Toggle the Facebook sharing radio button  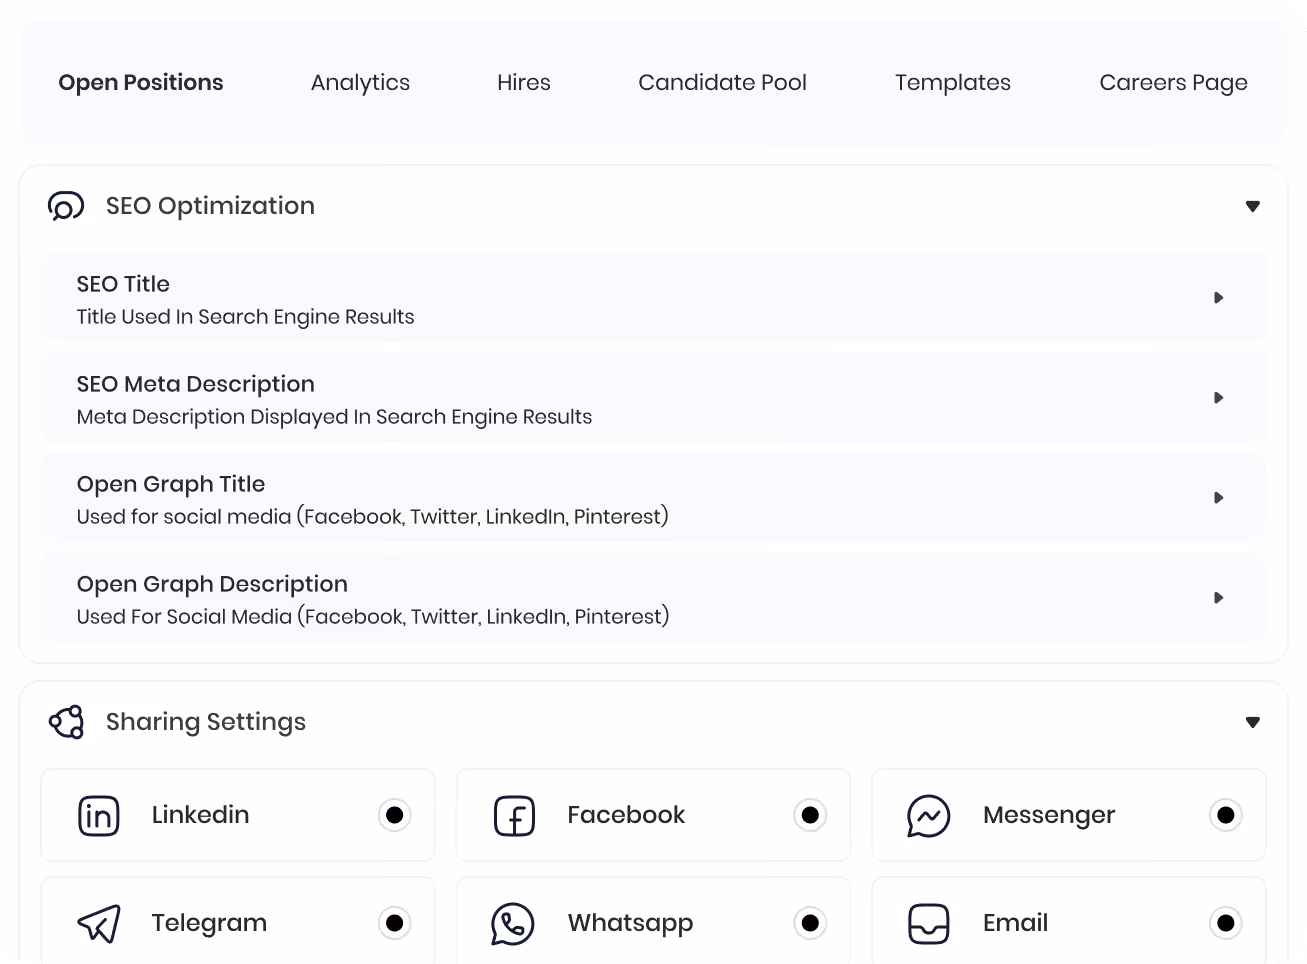810,815
